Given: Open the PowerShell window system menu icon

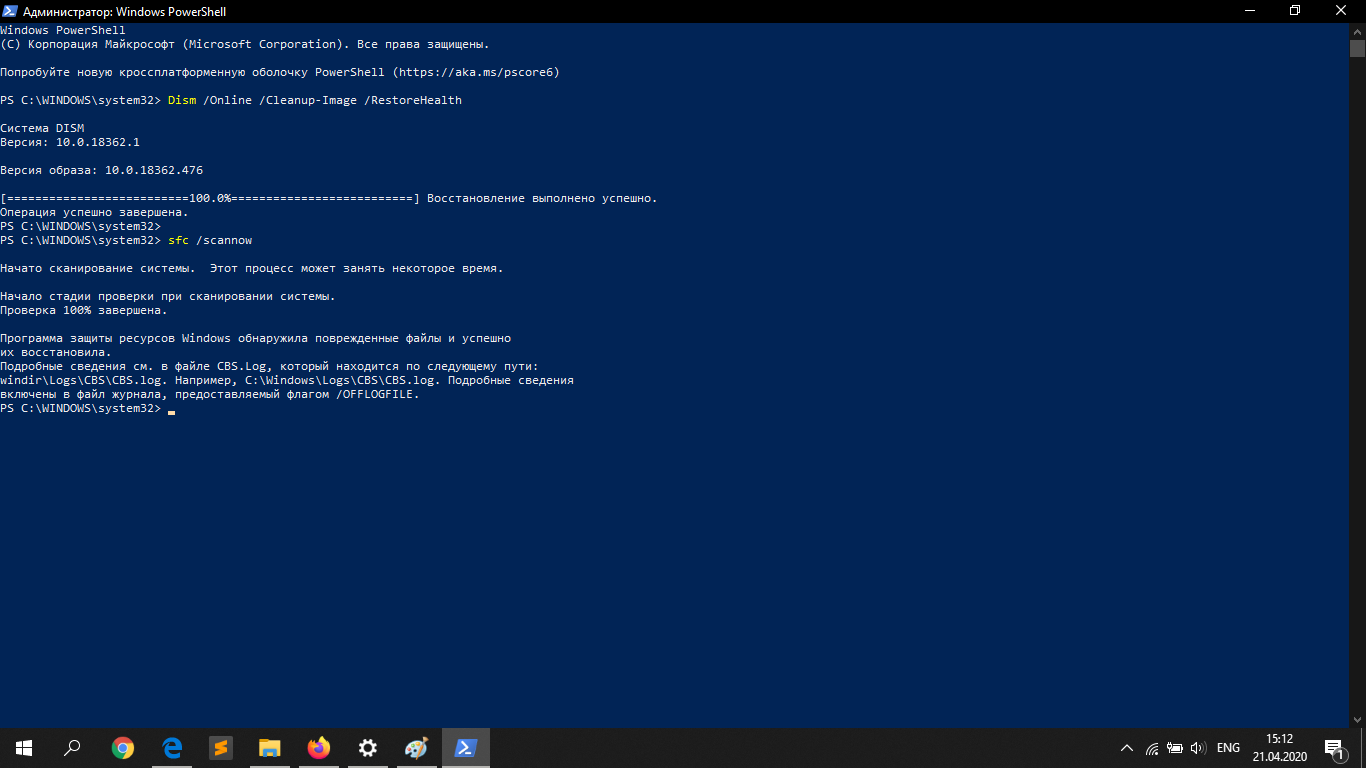Looking at the screenshot, I should (10, 11).
